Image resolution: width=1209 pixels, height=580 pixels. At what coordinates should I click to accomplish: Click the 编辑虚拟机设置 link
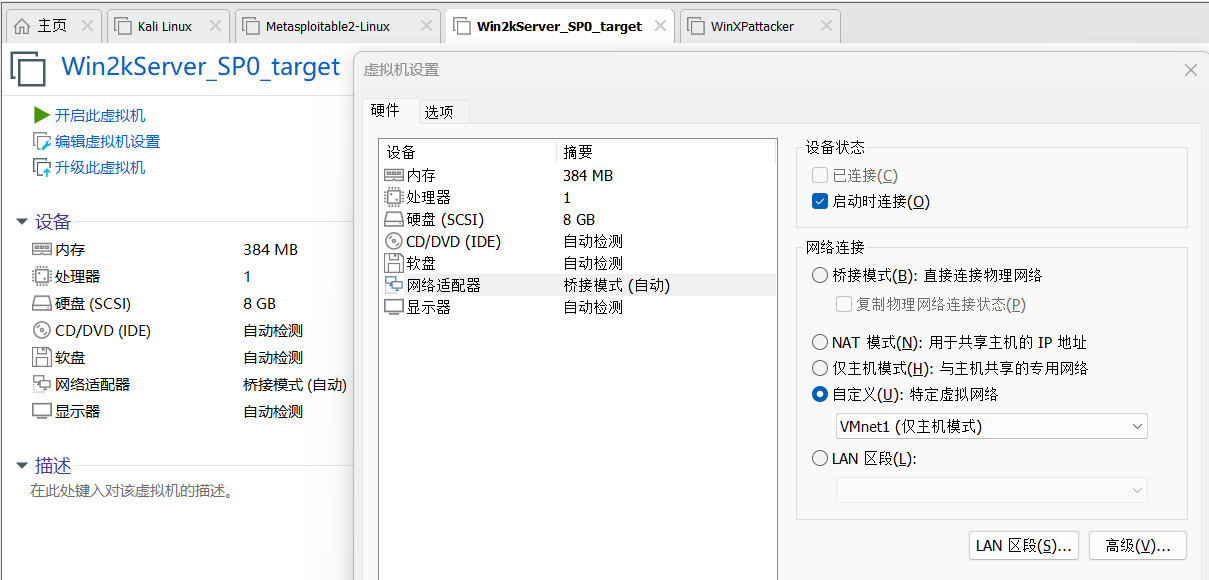(x=107, y=141)
